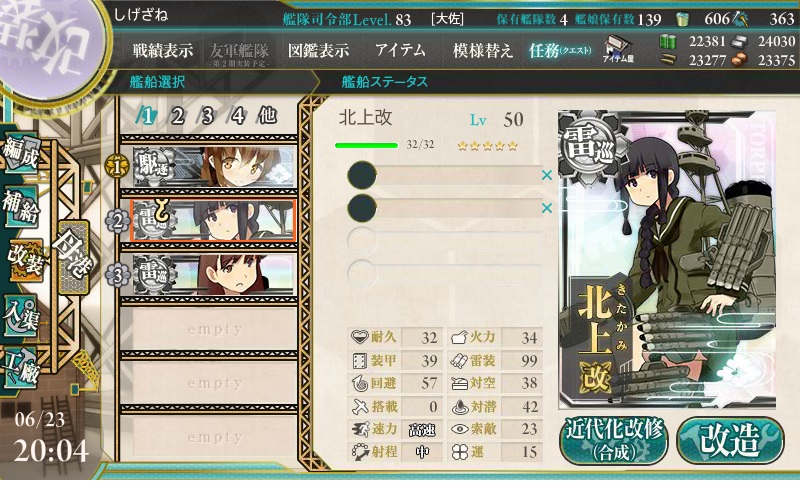Screen dimensions: 800x481
Task: Select the first destroyer ship banner
Action: pyautogui.click(x=214, y=167)
